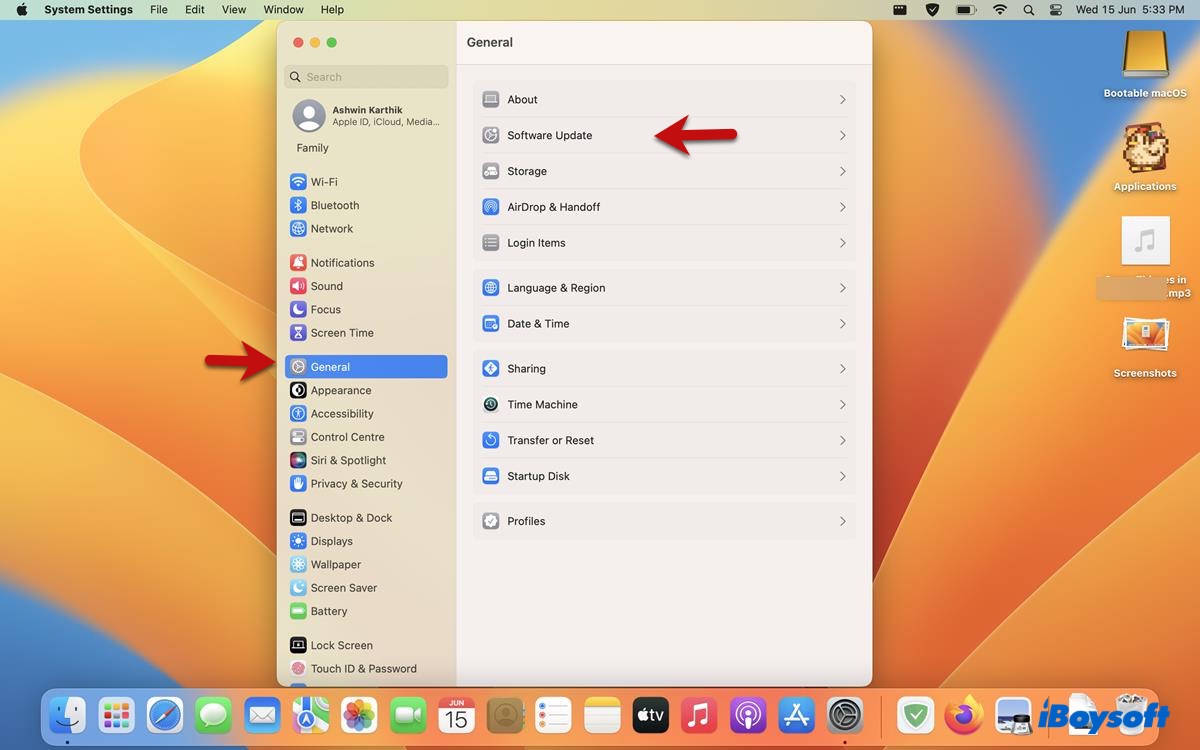This screenshot has height=750, width=1200.
Task: Click the Spotlight search icon in menu bar
Action: pyautogui.click(x=1027, y=10)
